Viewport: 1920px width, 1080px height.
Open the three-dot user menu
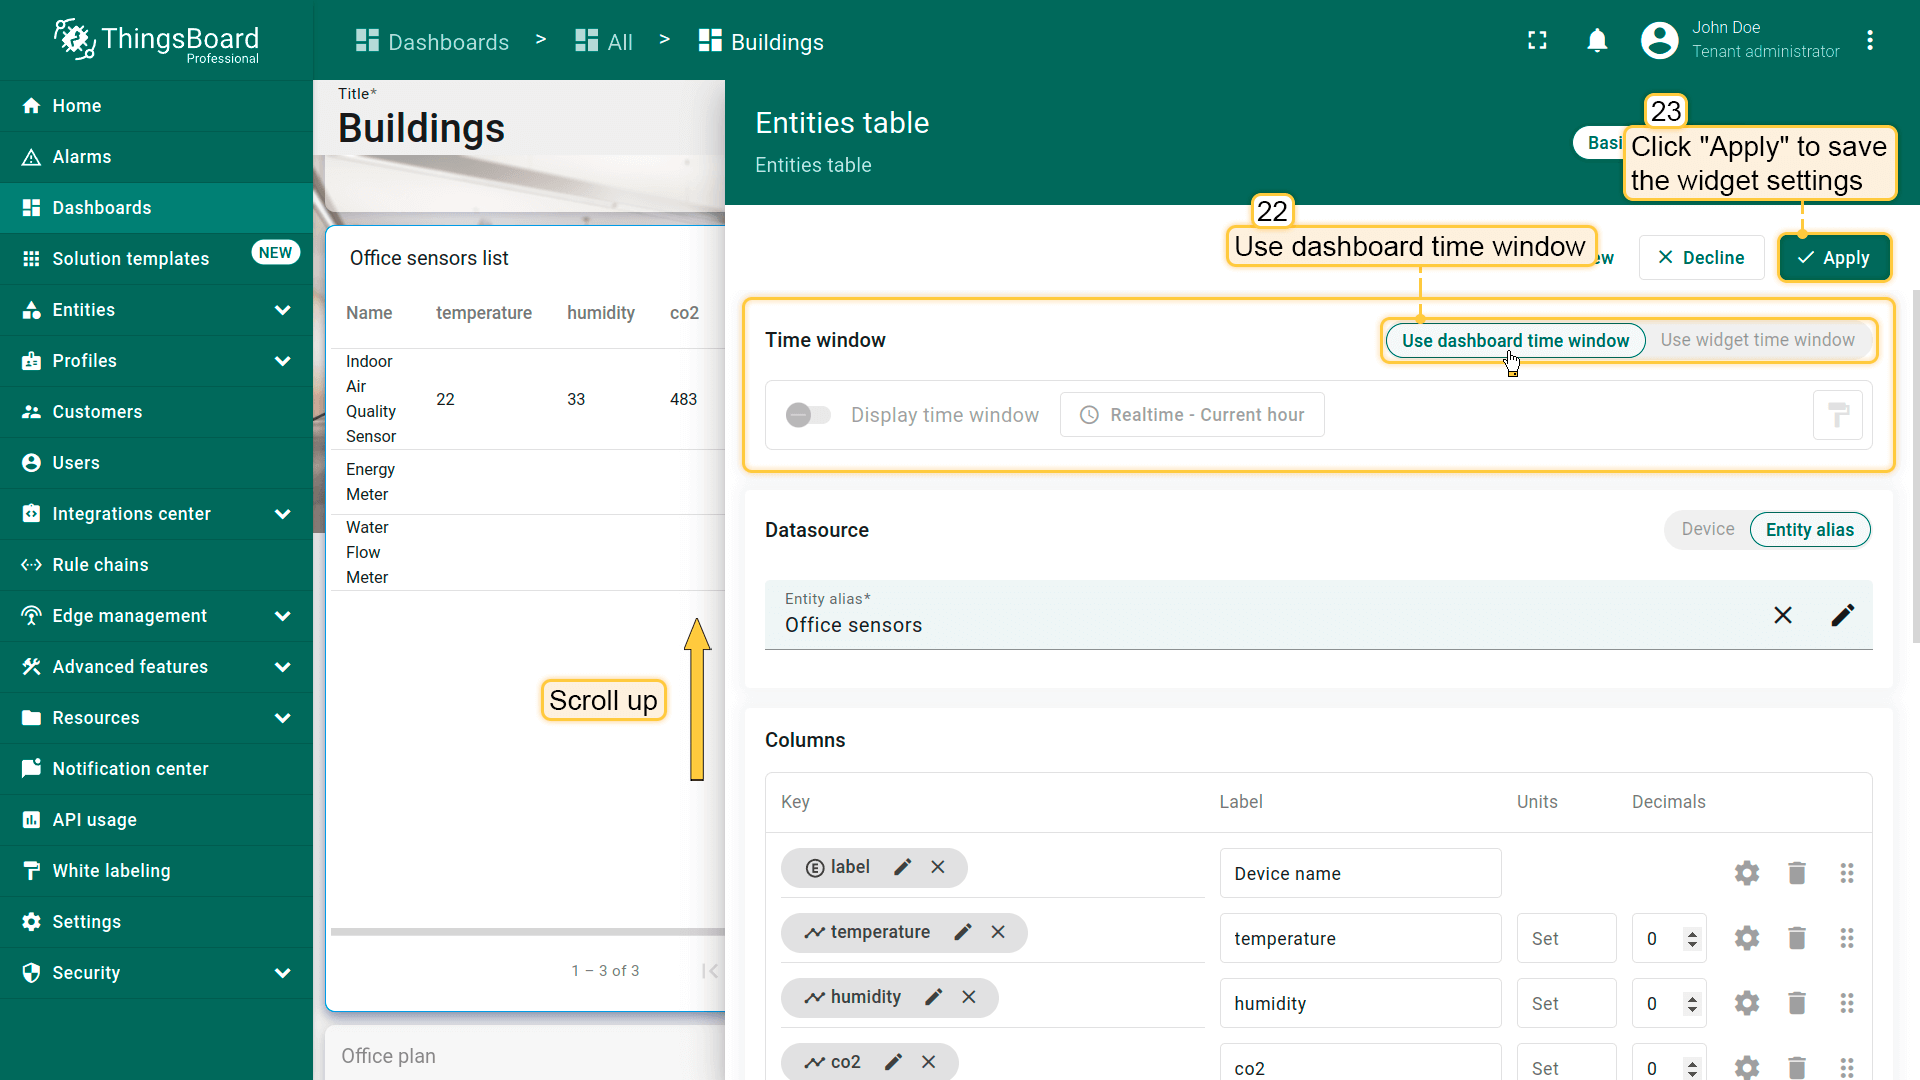(x=1869, y=40)
